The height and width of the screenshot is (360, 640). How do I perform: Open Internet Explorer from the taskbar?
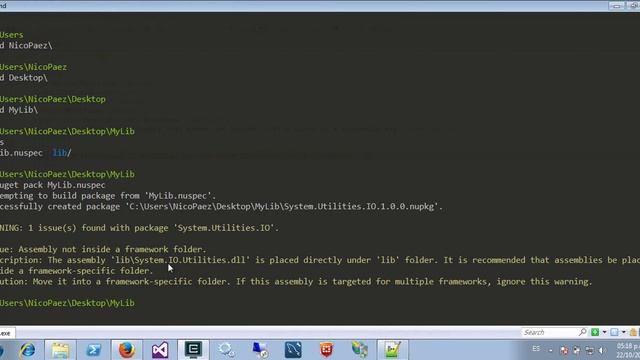28,350
